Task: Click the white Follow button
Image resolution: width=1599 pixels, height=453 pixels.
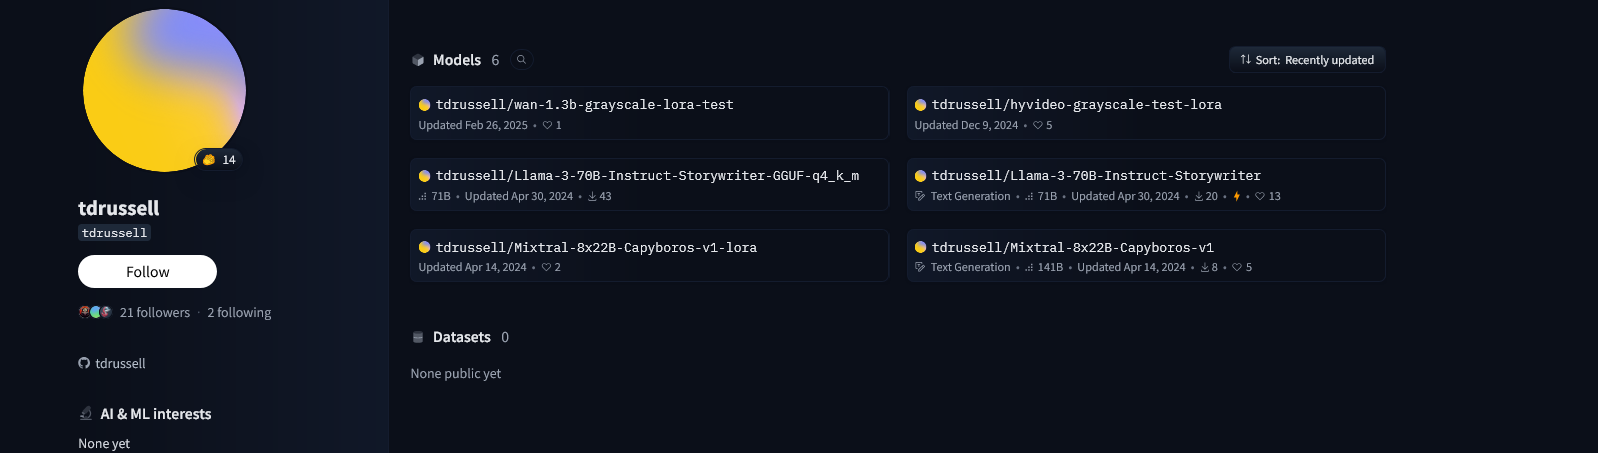Action: (147, 271)
